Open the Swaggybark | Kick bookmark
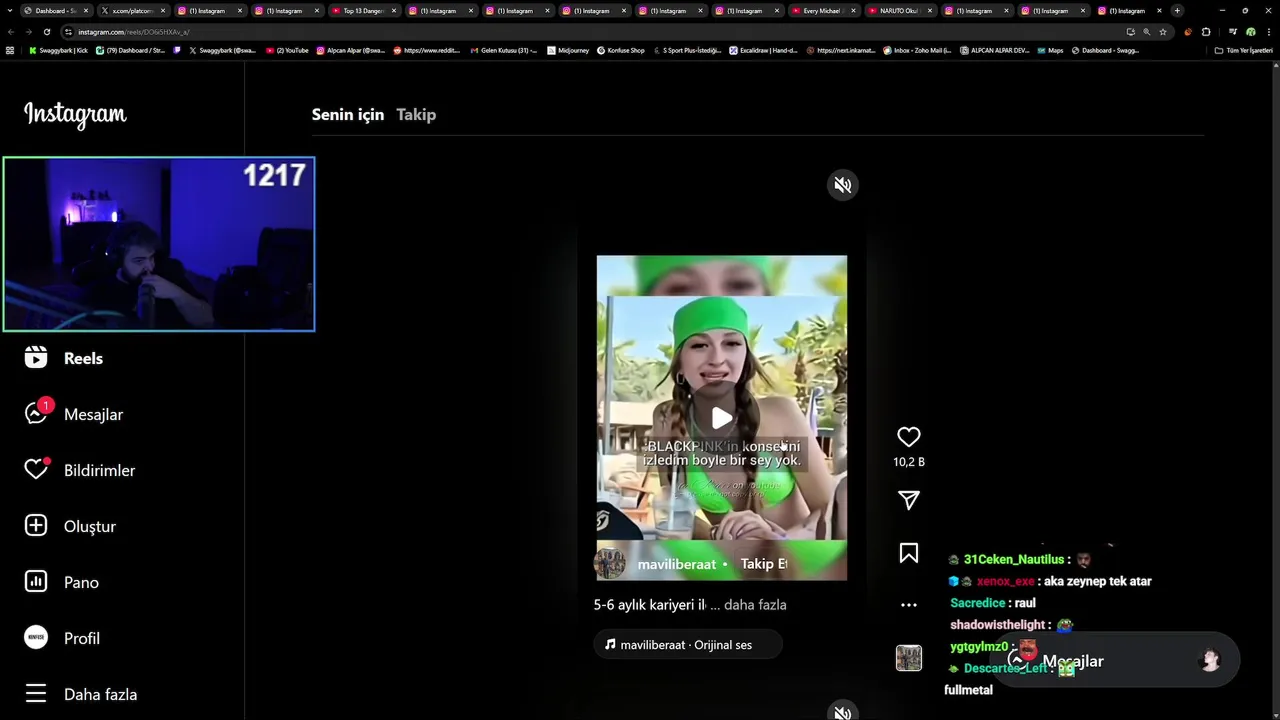 click(x=58, y=50)
